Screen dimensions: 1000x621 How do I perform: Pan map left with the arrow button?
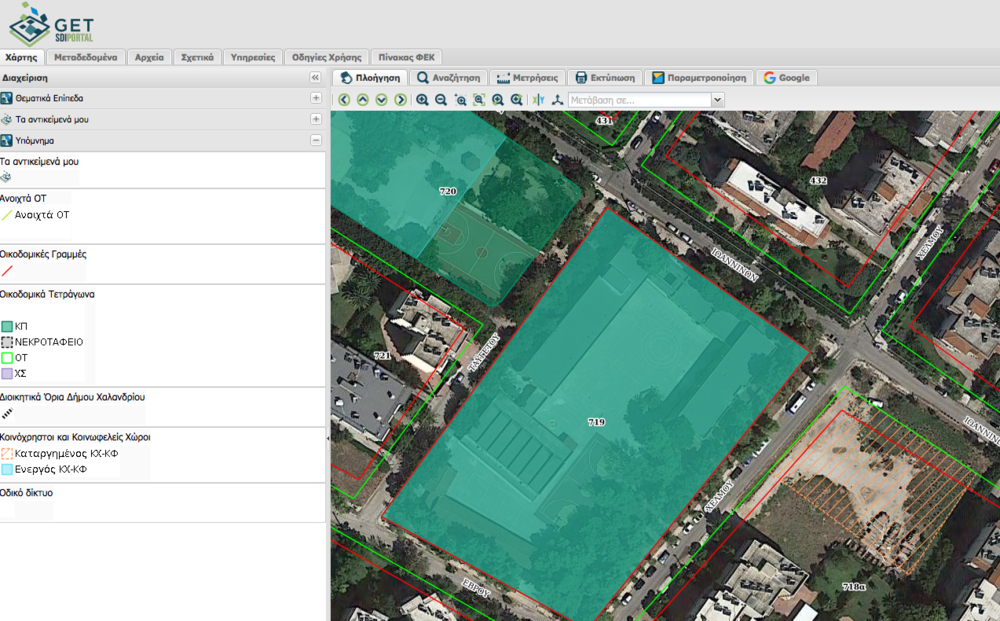(x=344, y=100)
